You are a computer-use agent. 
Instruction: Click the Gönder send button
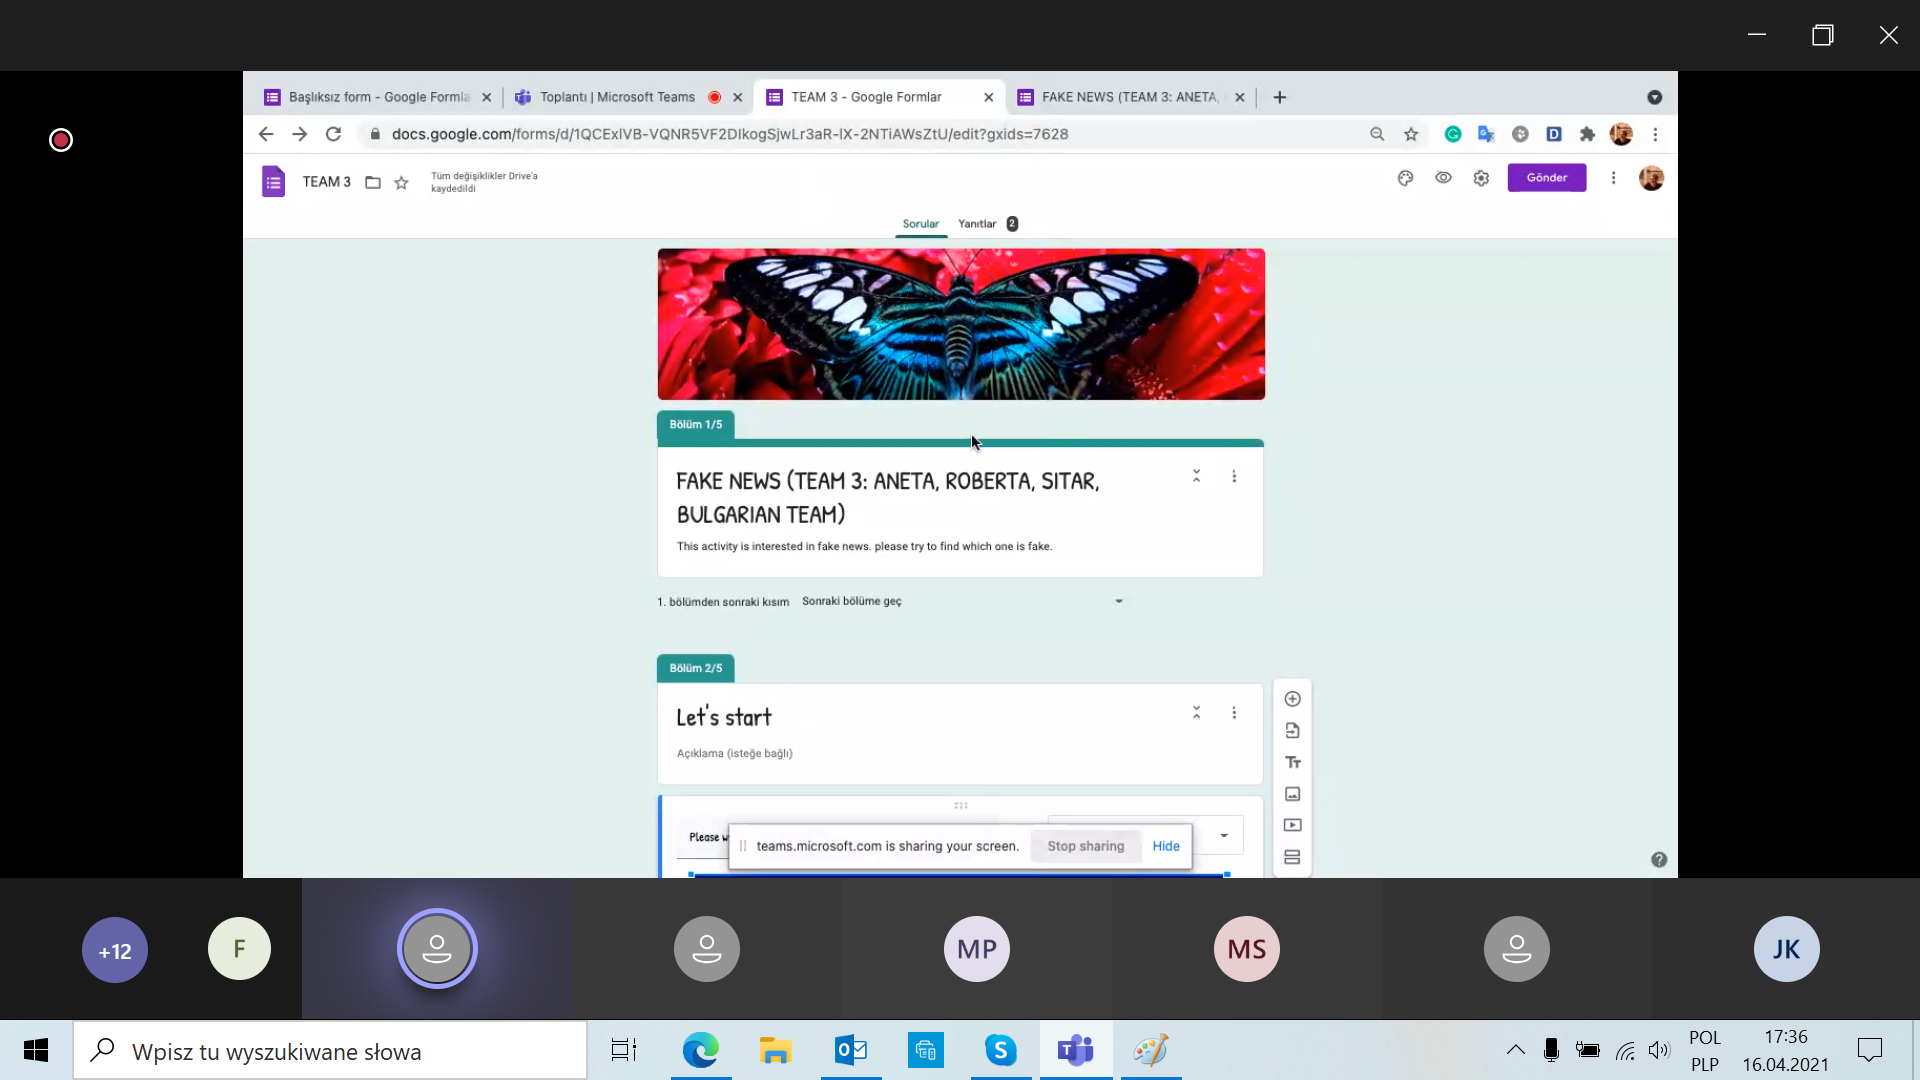(x=1546, y=178)
